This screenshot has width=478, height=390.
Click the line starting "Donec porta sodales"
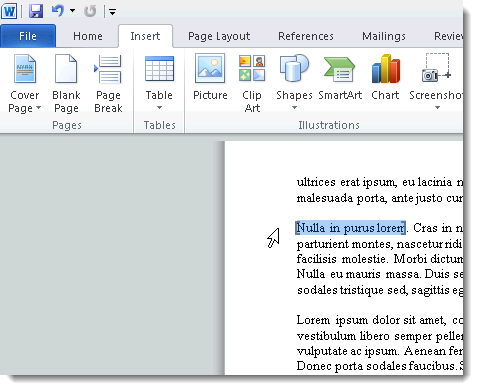380,366
